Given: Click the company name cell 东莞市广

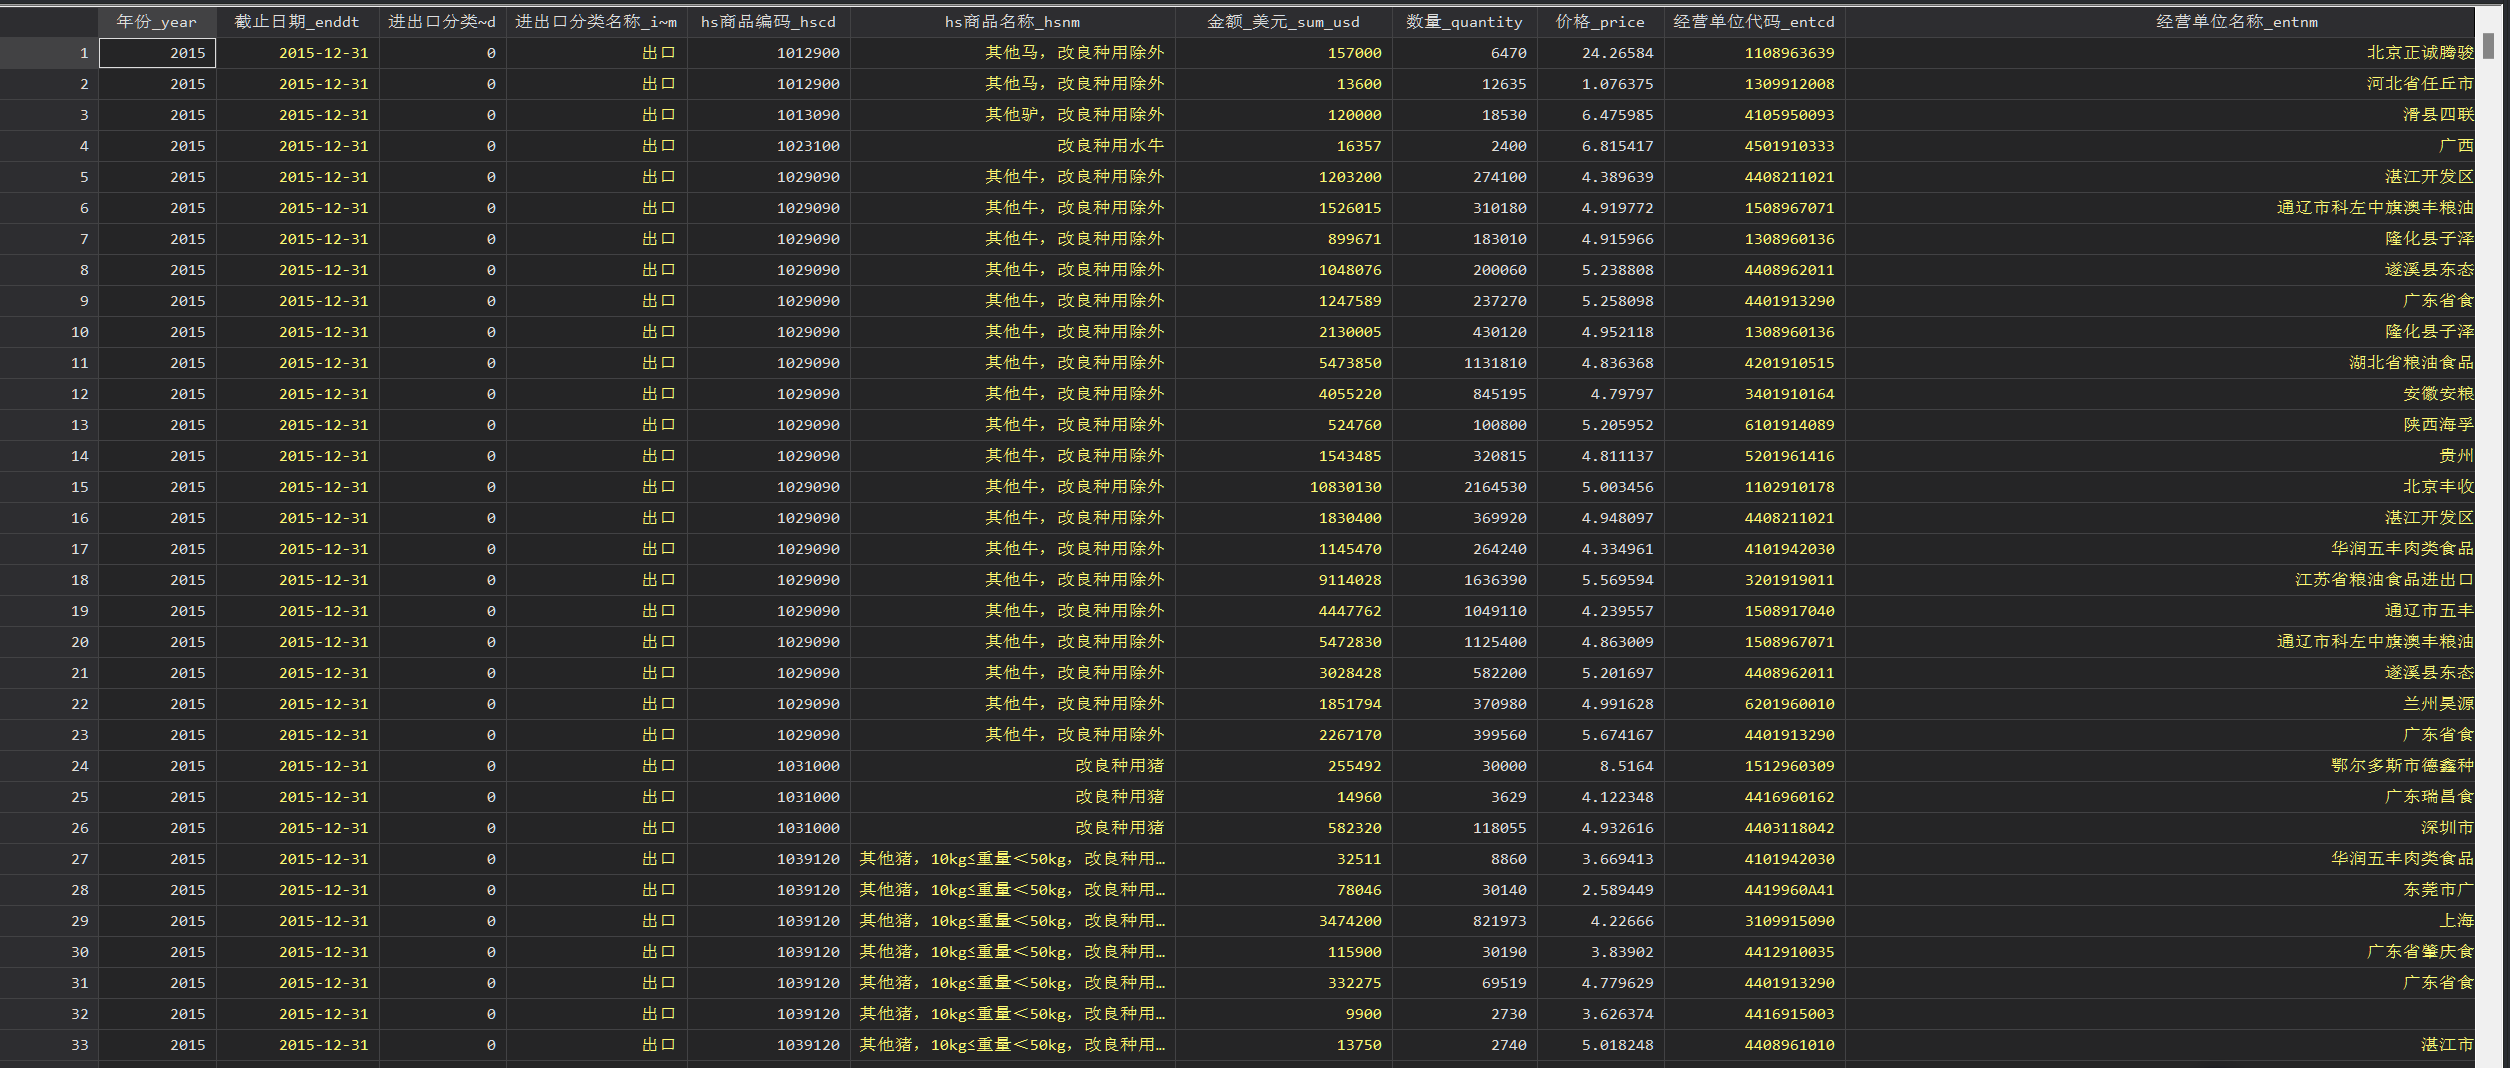Looking at the screenshot, I should click(2160, 890).
